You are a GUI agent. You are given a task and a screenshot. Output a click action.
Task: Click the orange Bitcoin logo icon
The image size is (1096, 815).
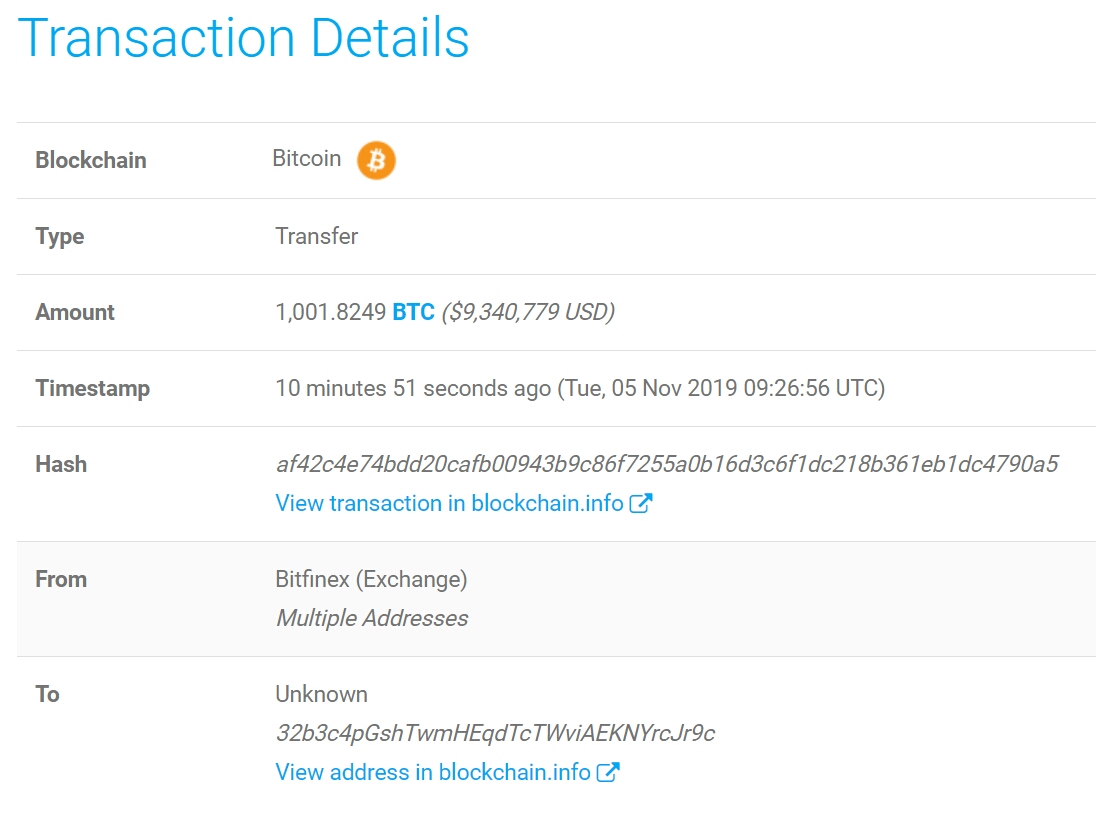(x=377, y=160)
